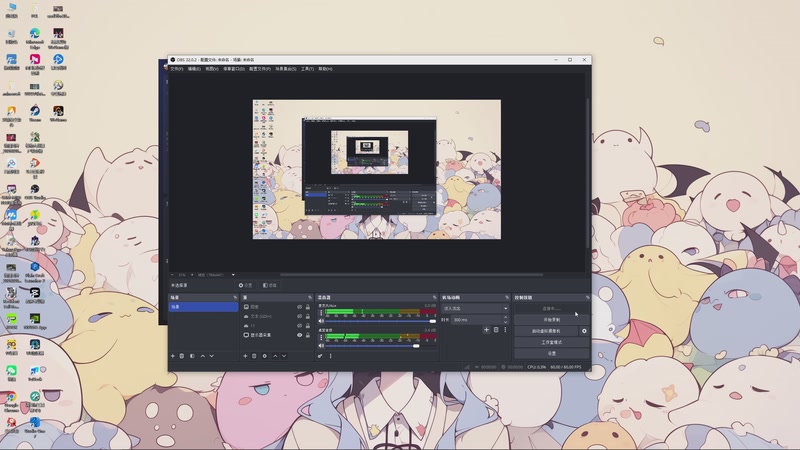Toggle visibility of source named 11

point(299,326)
